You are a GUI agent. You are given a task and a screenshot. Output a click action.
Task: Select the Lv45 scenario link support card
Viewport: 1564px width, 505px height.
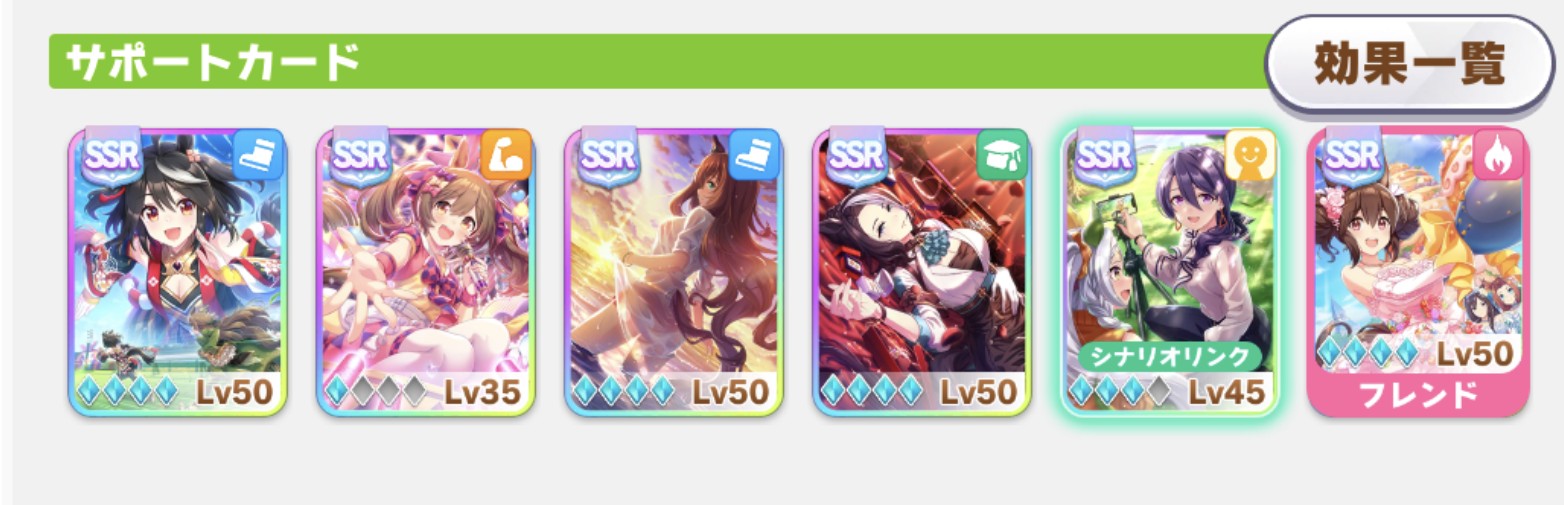tap(1170, 272)
